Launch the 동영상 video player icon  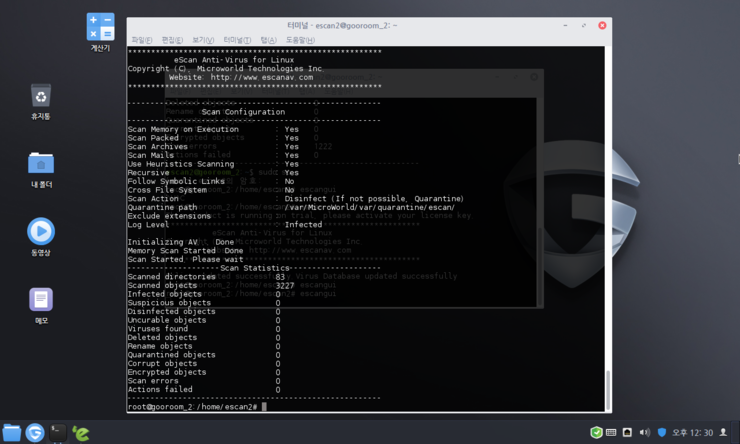tap(41, 237)
